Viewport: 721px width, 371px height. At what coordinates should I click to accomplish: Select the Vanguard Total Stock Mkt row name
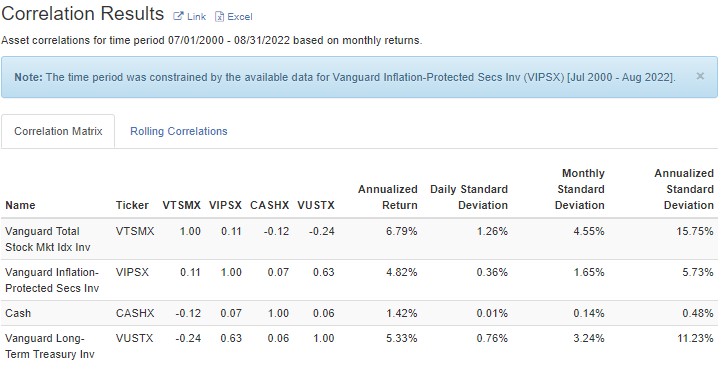pos(48,239)
